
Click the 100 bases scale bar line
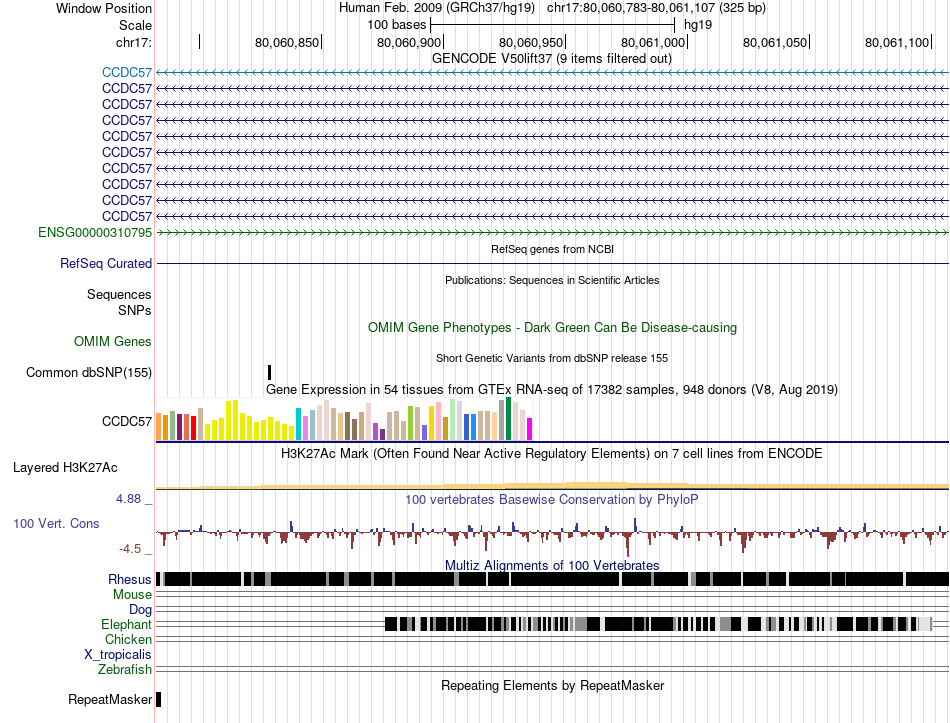click(x=553, y=25)
